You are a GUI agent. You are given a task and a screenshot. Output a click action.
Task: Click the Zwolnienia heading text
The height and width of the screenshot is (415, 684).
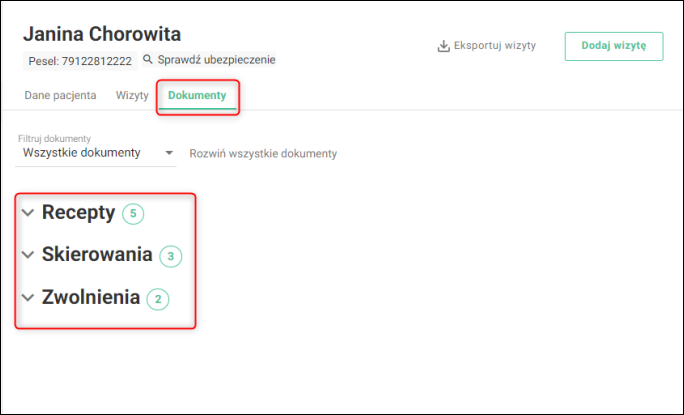coord(91,297)
